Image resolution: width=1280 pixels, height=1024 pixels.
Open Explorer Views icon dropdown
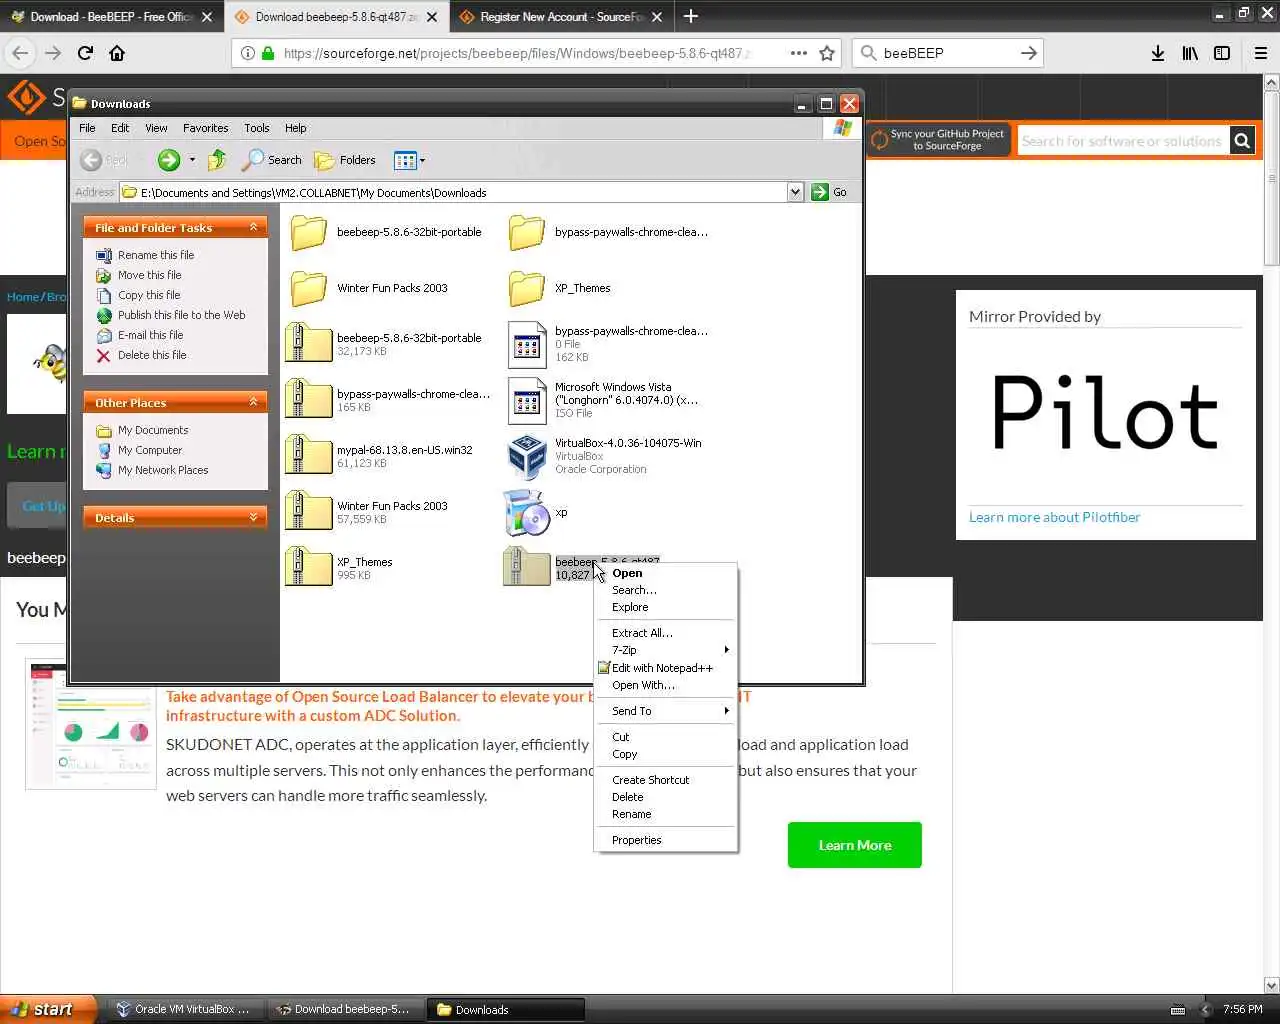(x=409, y=160)
